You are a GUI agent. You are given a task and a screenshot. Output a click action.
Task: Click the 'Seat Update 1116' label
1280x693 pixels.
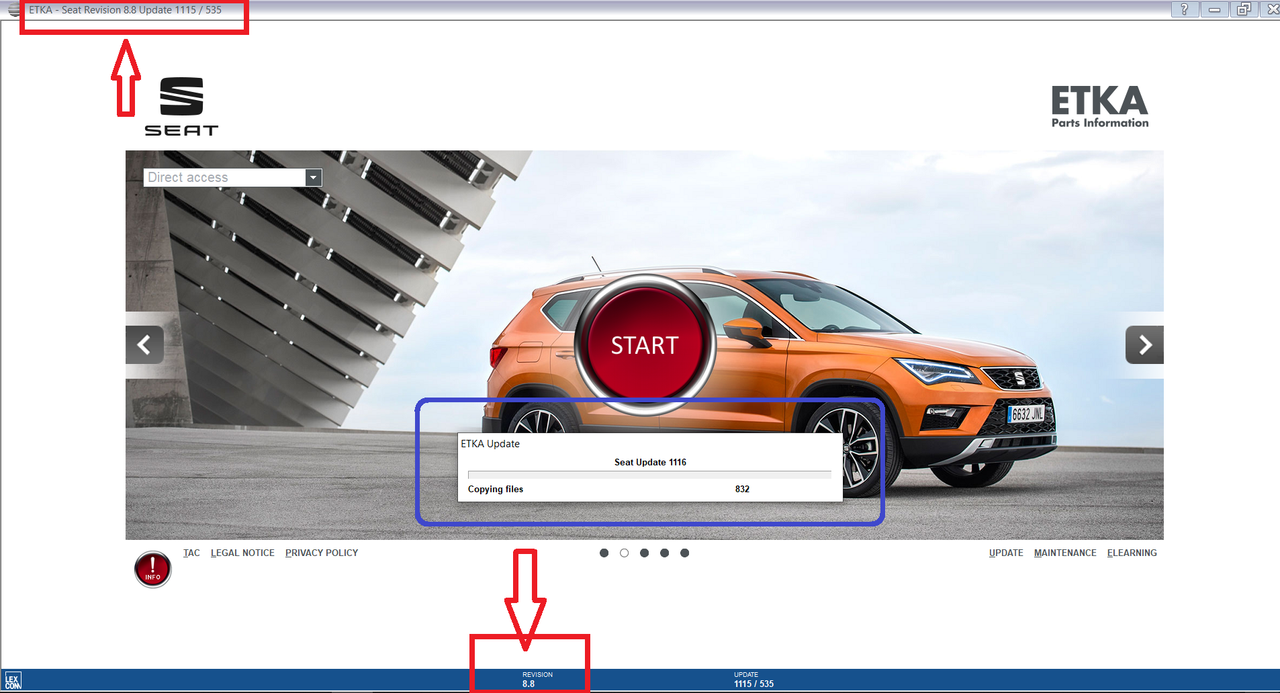pos(650,462)
